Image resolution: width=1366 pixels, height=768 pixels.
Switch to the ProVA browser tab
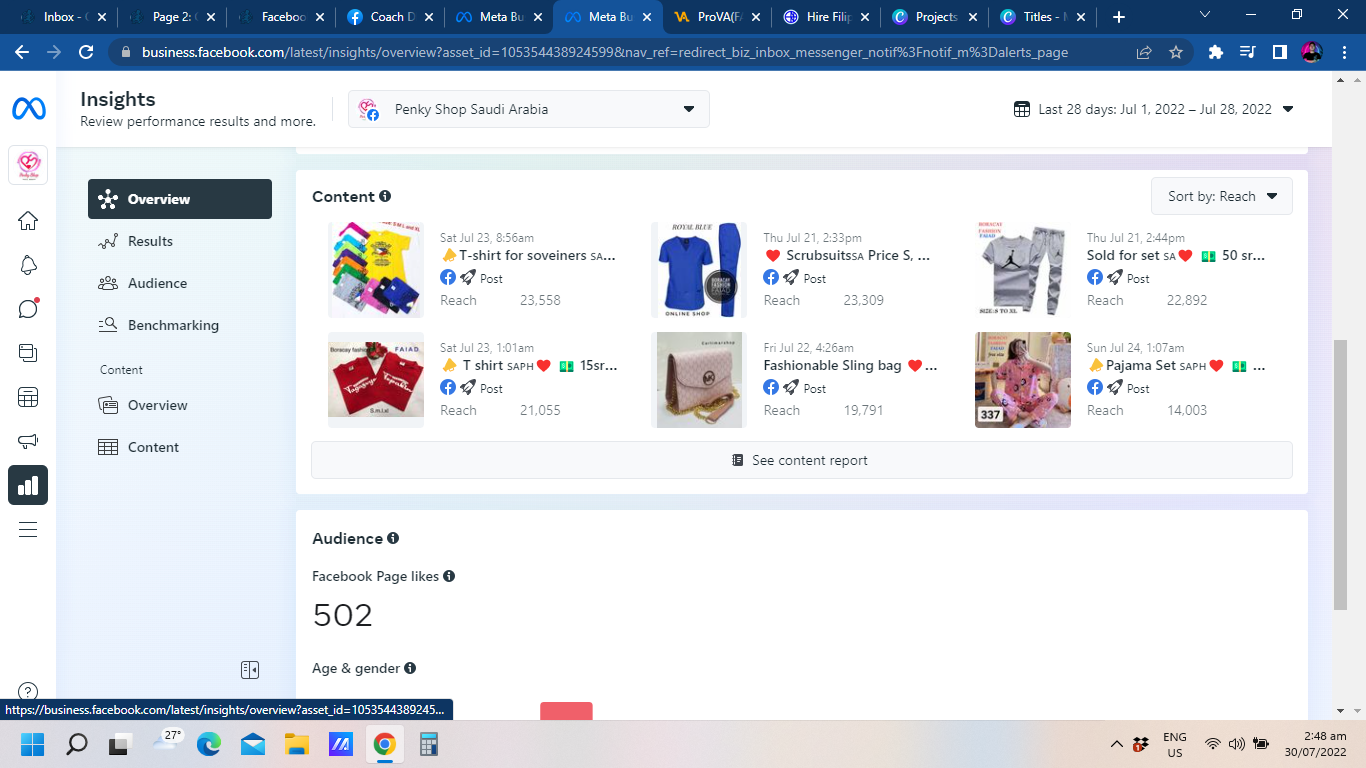(717, 17)
